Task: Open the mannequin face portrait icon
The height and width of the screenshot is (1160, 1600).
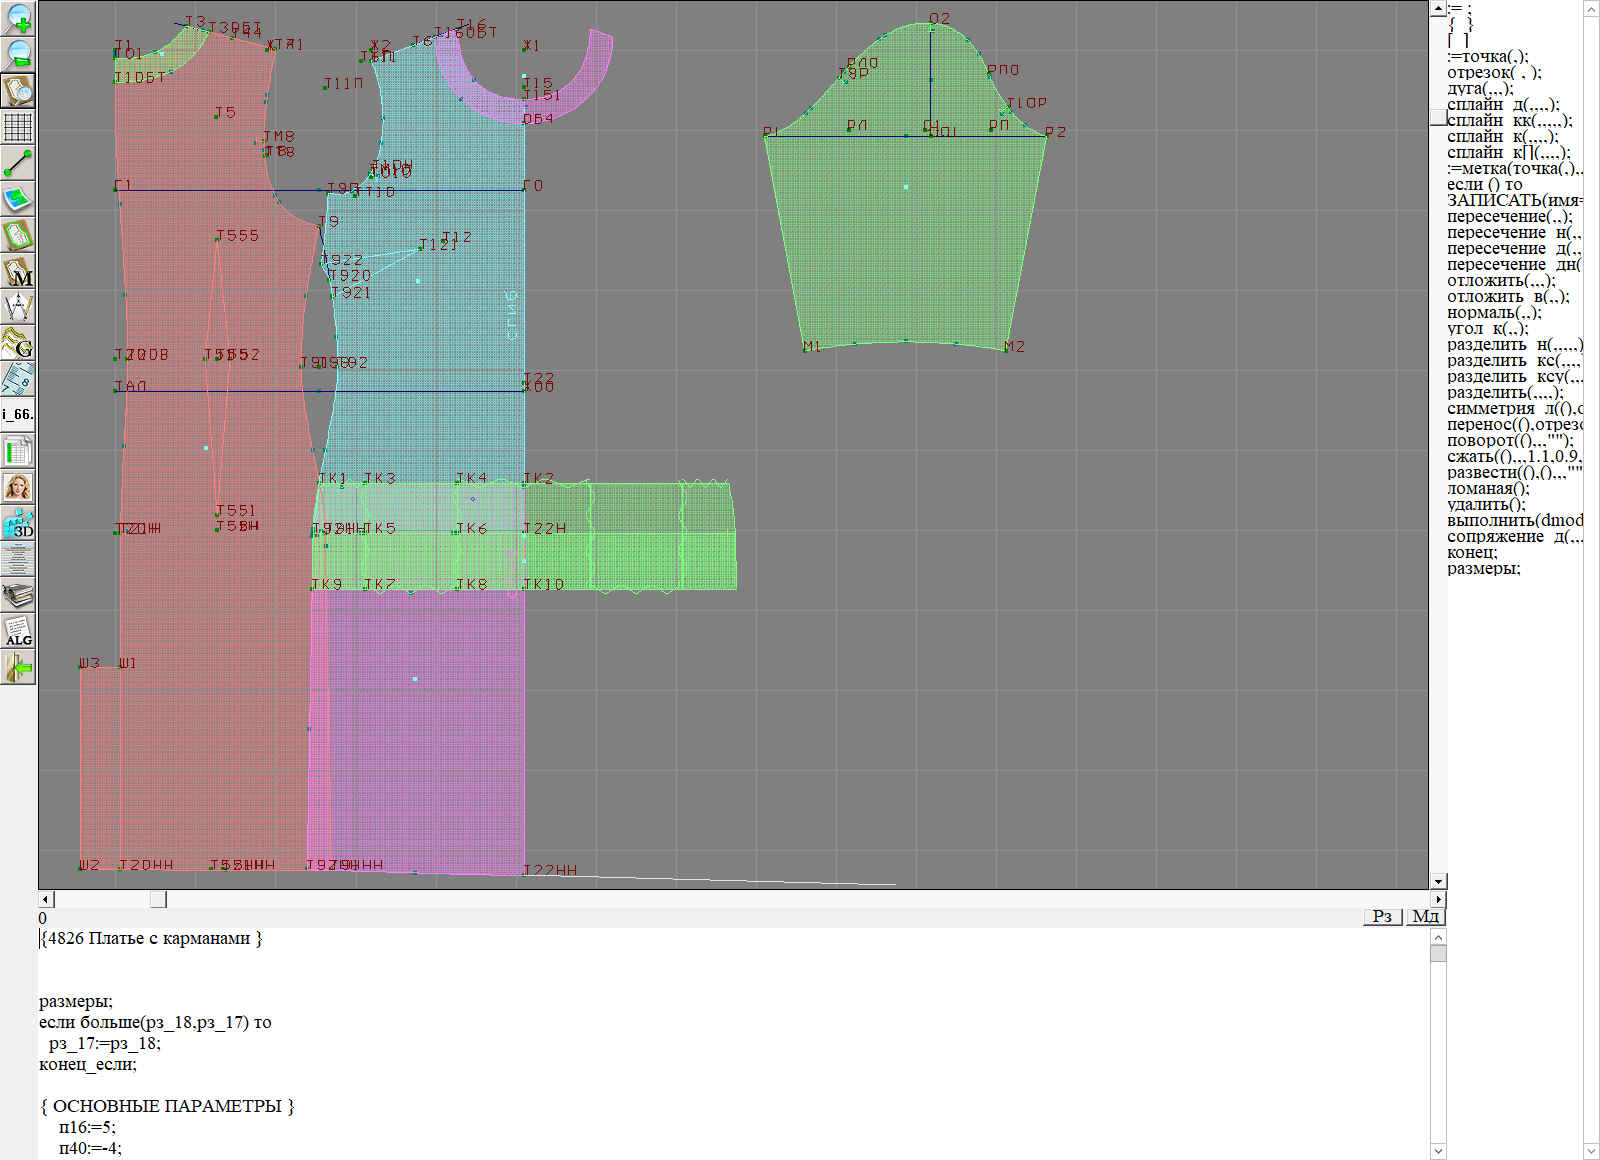Action: click(x=18, y=487)
